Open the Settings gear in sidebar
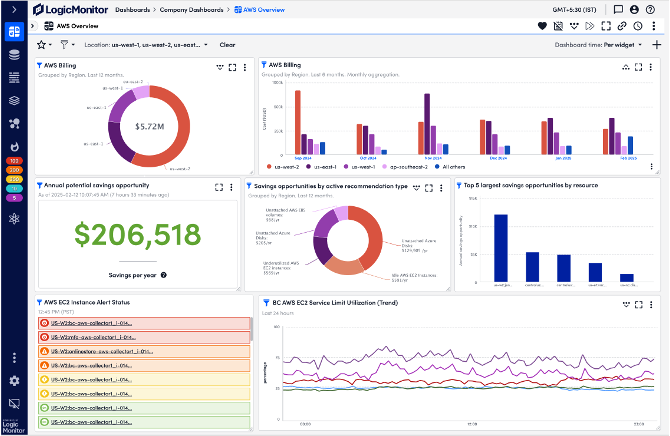The width and height of the screenshot is (670, 436). point(15,381)
